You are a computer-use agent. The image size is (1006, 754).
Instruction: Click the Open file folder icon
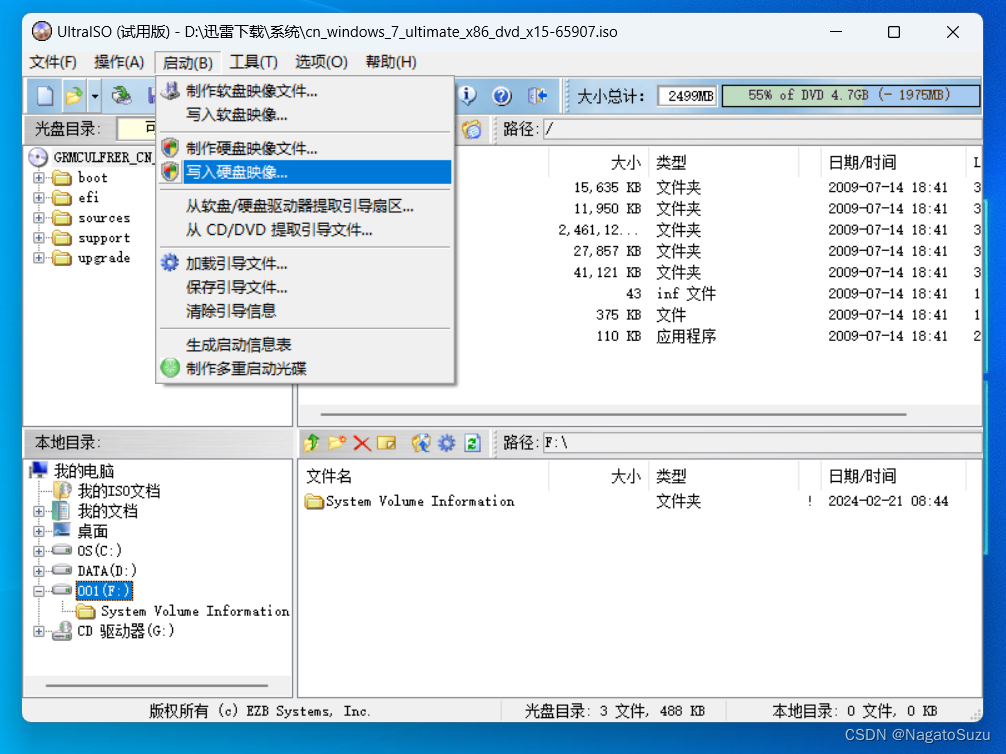coord(74,96)
